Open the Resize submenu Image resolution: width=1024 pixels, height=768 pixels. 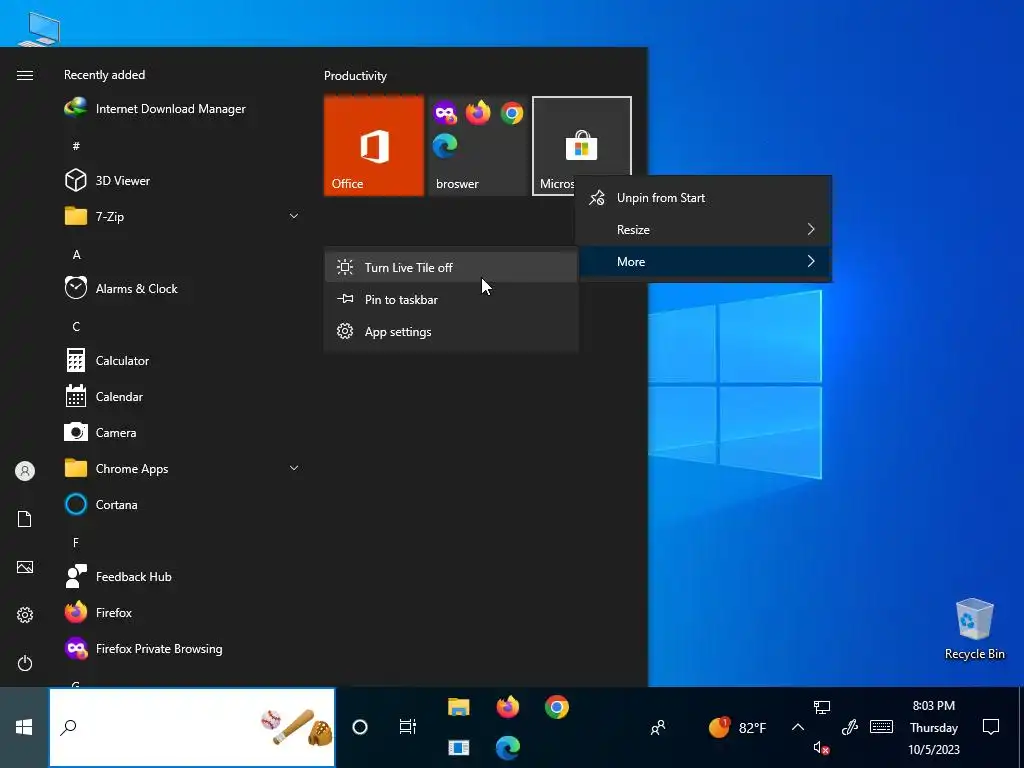pos(705,229)
